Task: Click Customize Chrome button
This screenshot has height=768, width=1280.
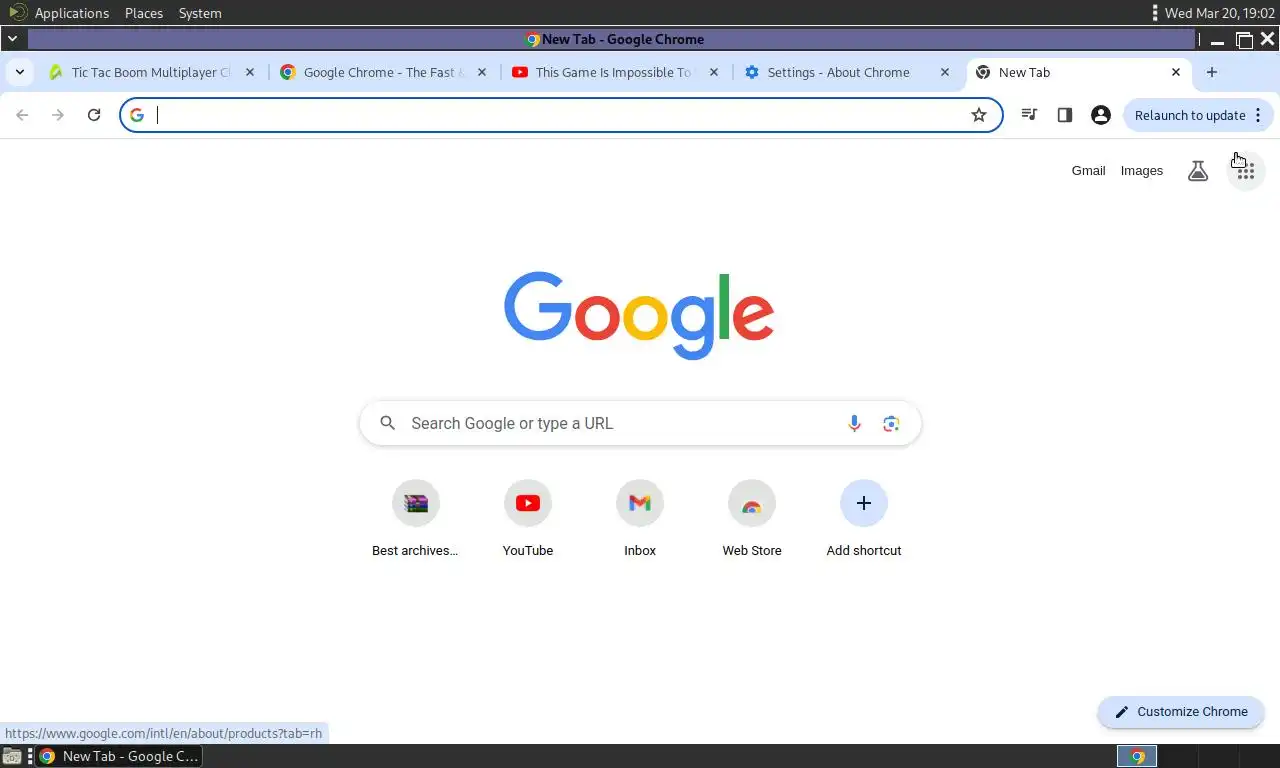Action: point(1181,712)
